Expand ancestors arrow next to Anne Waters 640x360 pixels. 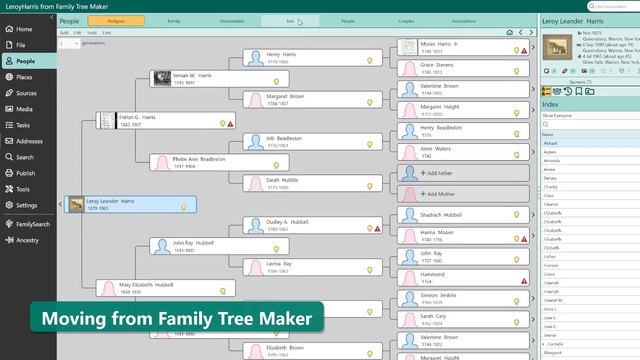click(x=533, y=152)
